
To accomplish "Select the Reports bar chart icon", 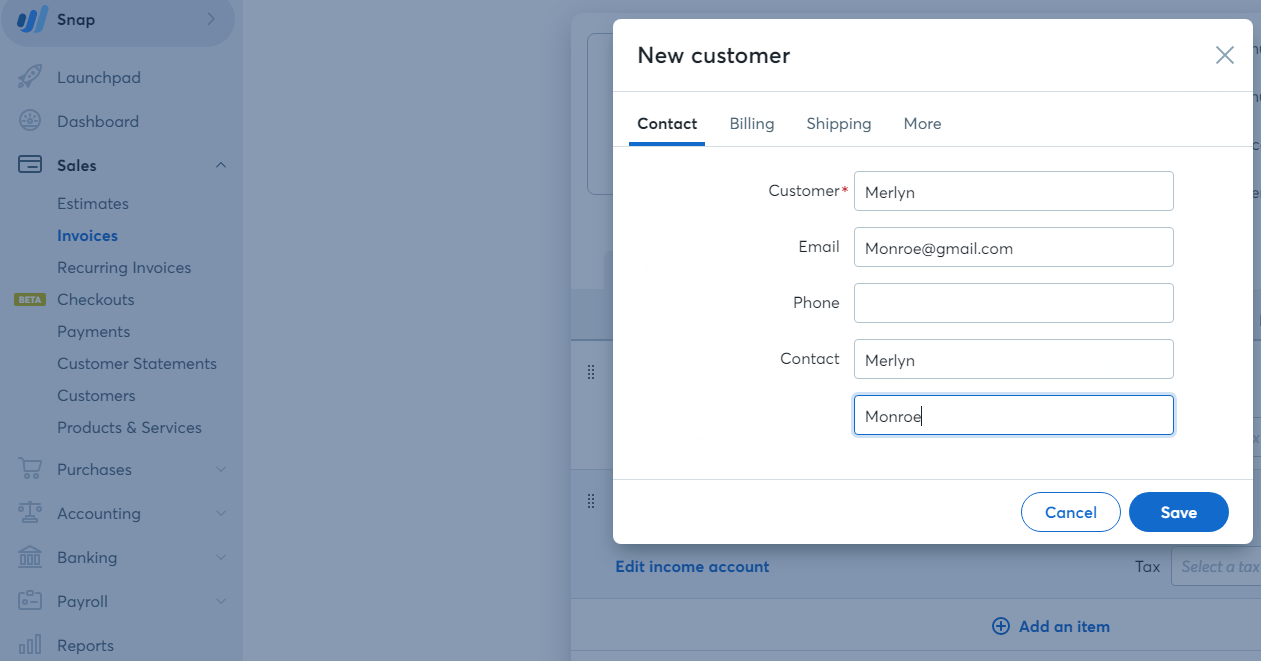I will click(28, 645).
